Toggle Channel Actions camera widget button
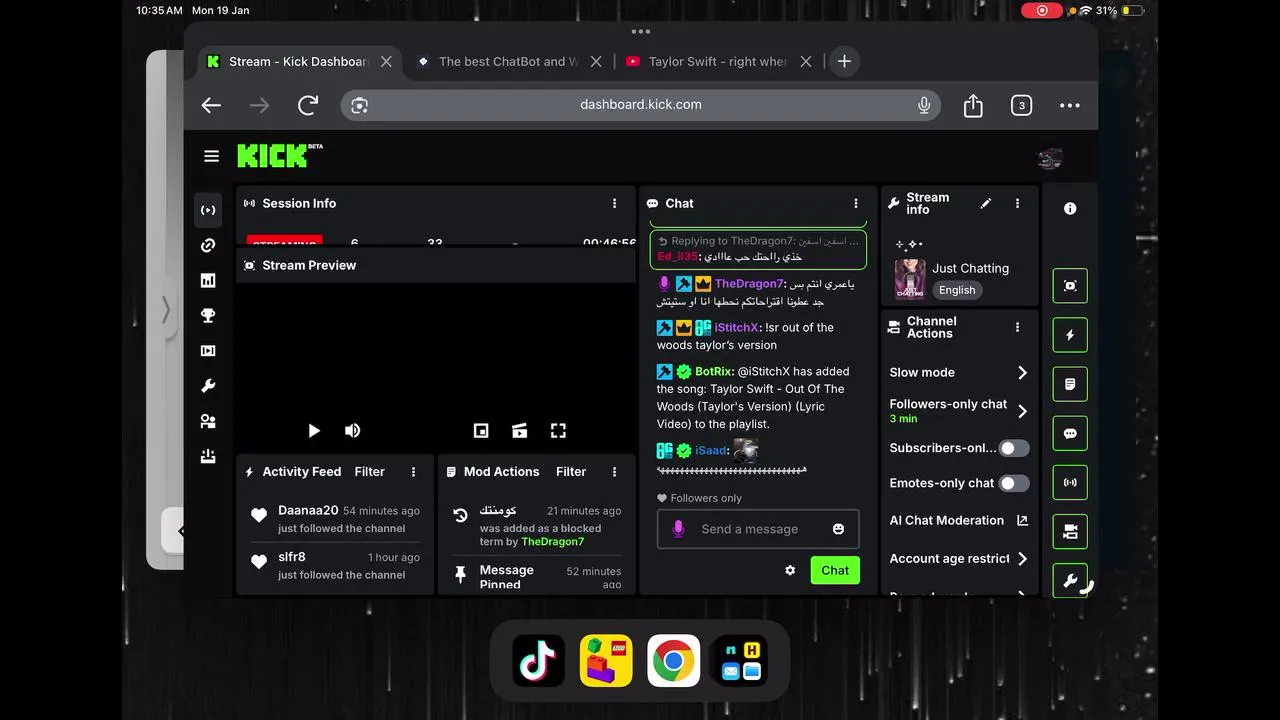 [1070, 532]
